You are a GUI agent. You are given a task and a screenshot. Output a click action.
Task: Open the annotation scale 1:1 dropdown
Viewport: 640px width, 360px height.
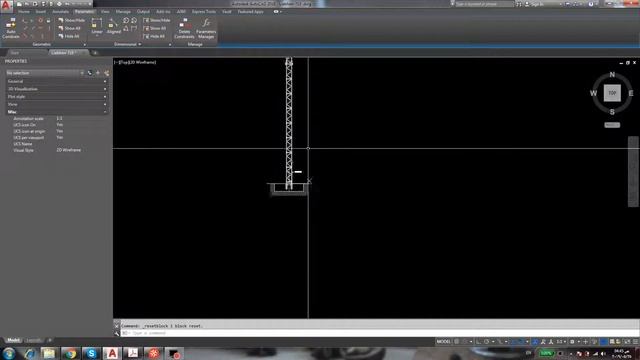[561, 342]
